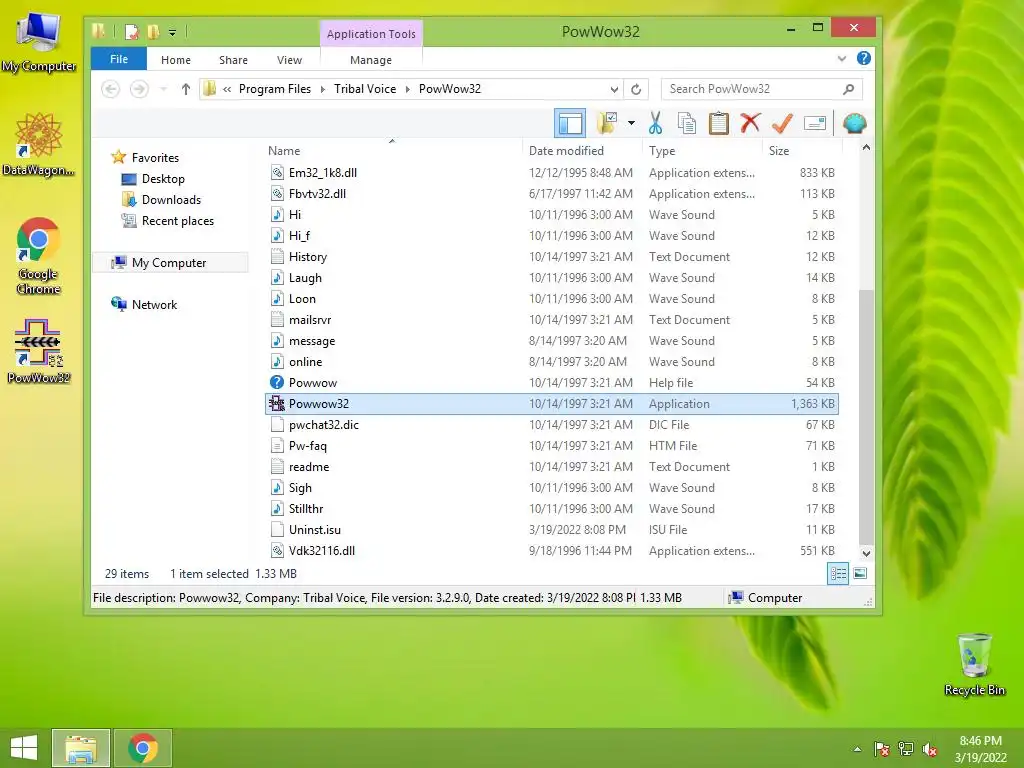Screen dimensions: 1024x768
Task: Open the Customize Quick Access Toolbar dropdown
Action: tap(172, 32)
